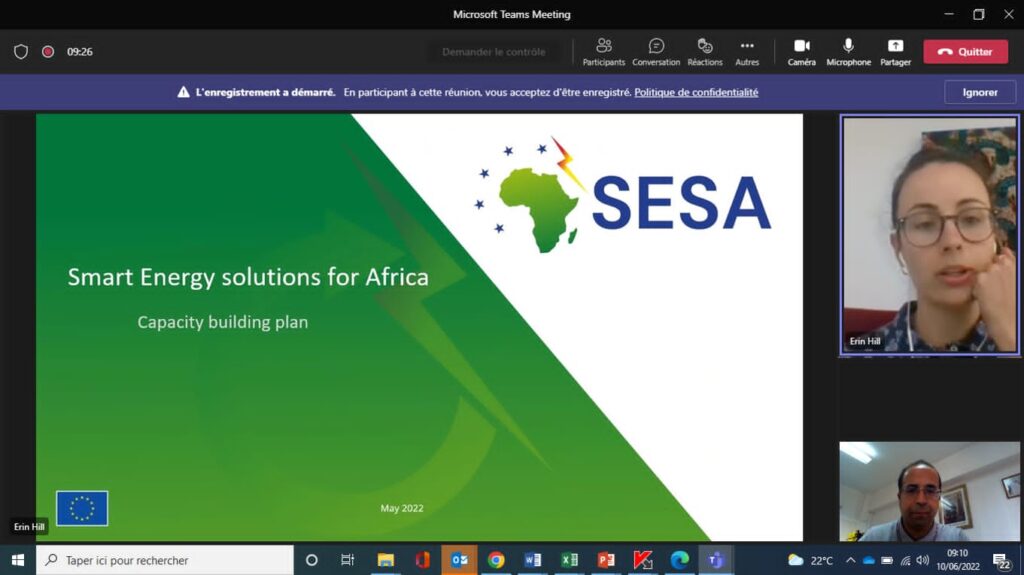Click the shield security icon
This screenshot has width=1024, height=575.
21,52
